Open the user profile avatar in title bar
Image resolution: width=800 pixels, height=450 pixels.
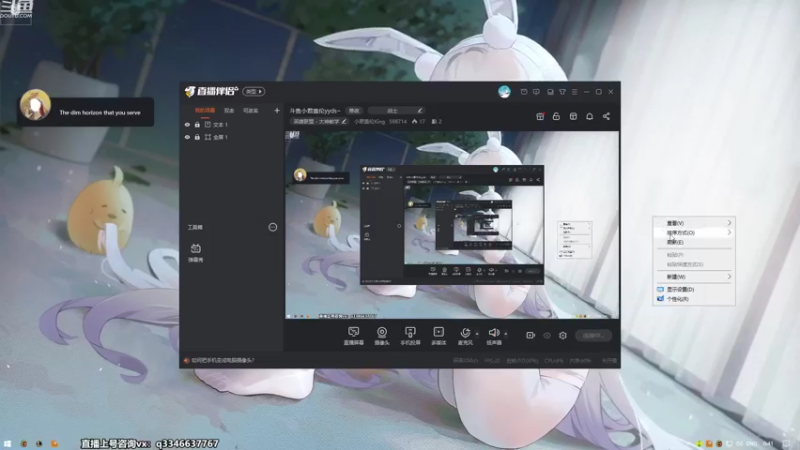(504, 92)
